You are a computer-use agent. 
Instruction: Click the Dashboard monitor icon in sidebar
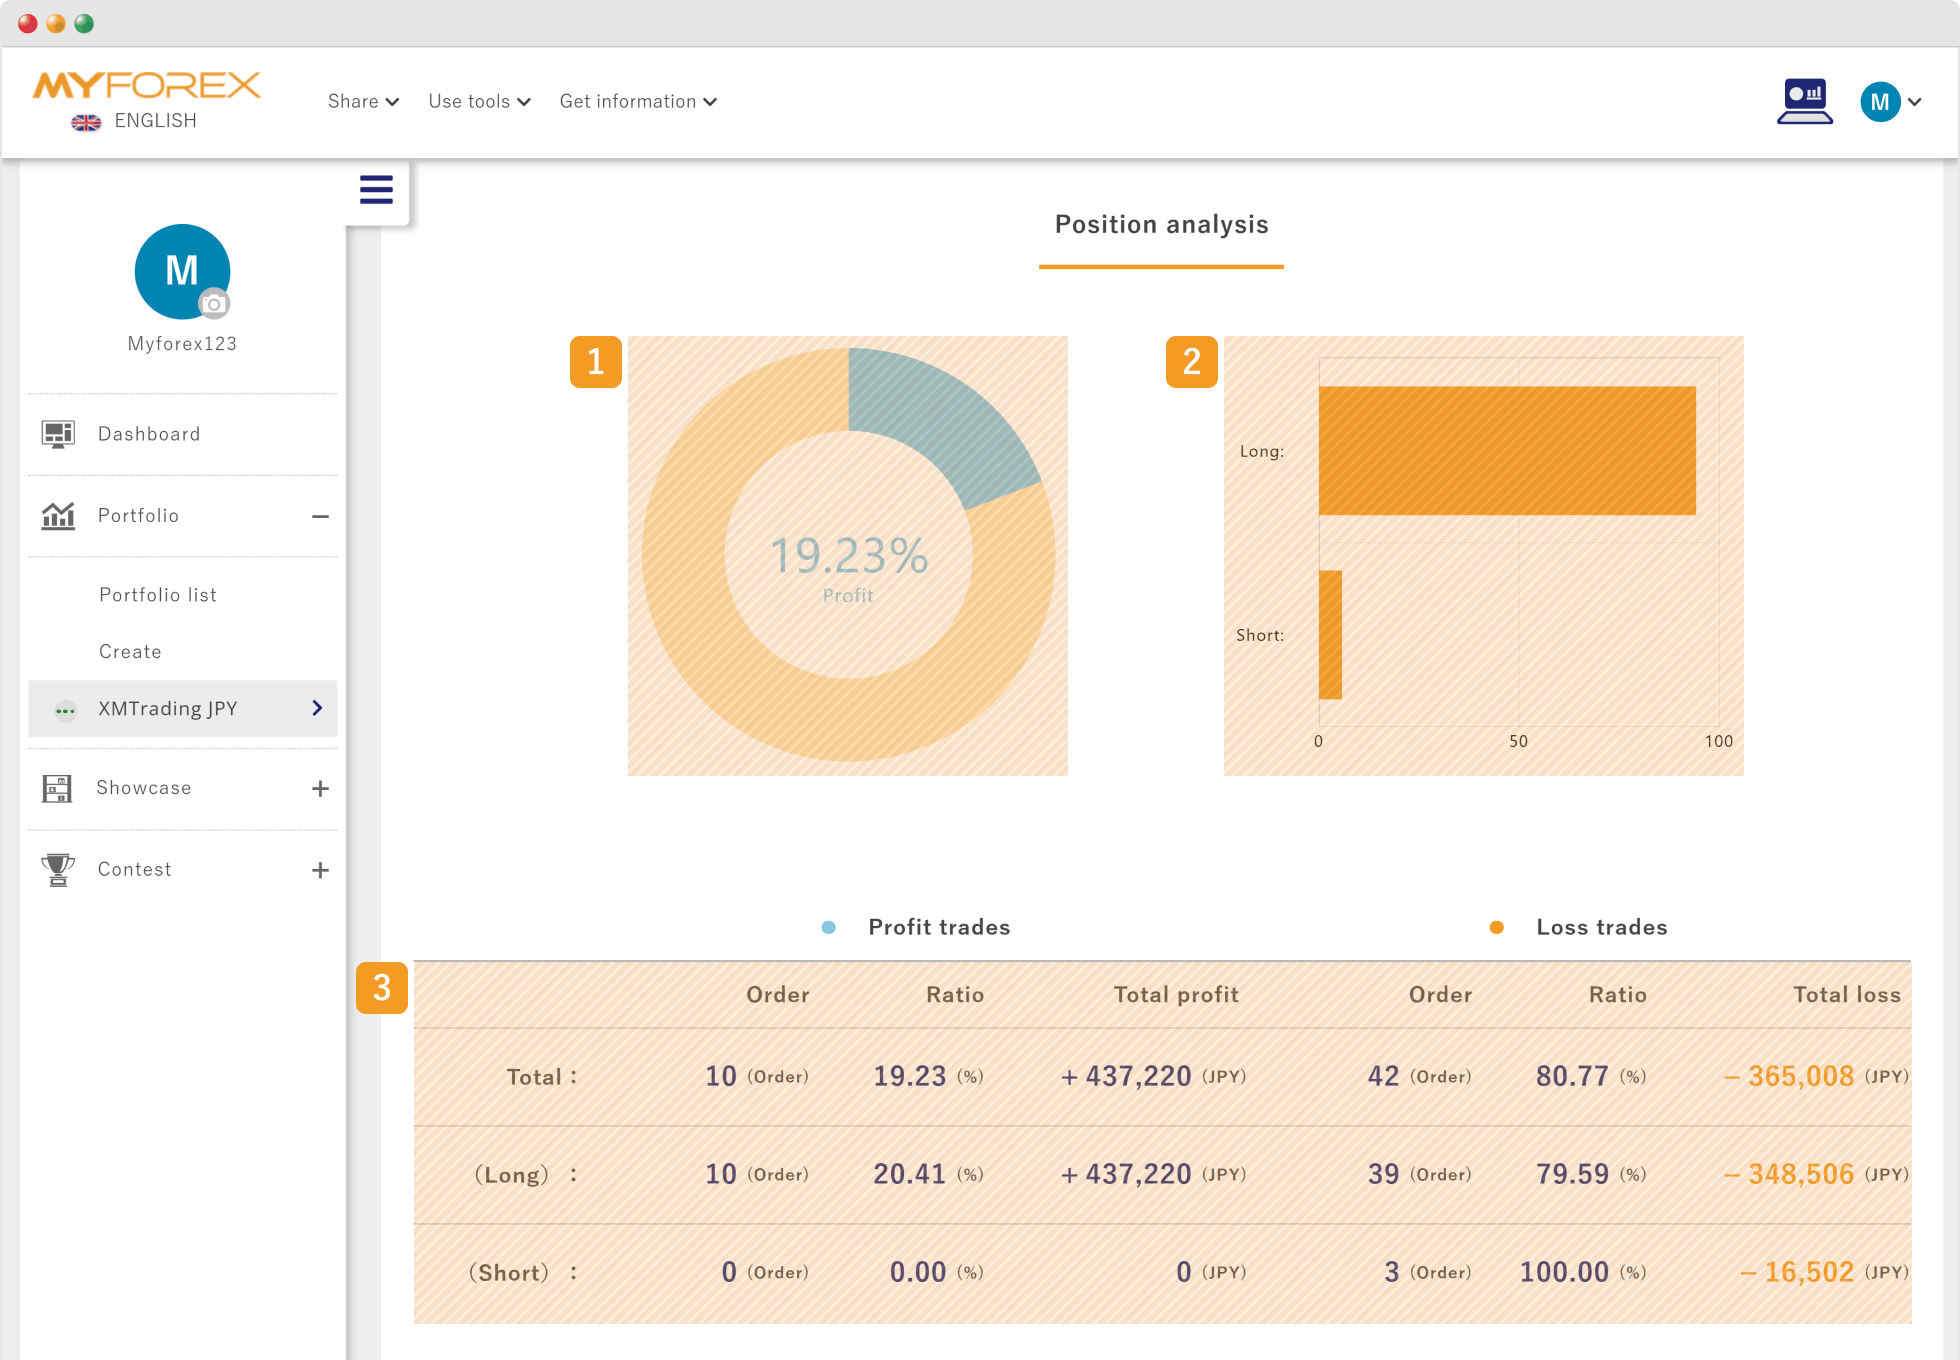[x=58, y=434]
